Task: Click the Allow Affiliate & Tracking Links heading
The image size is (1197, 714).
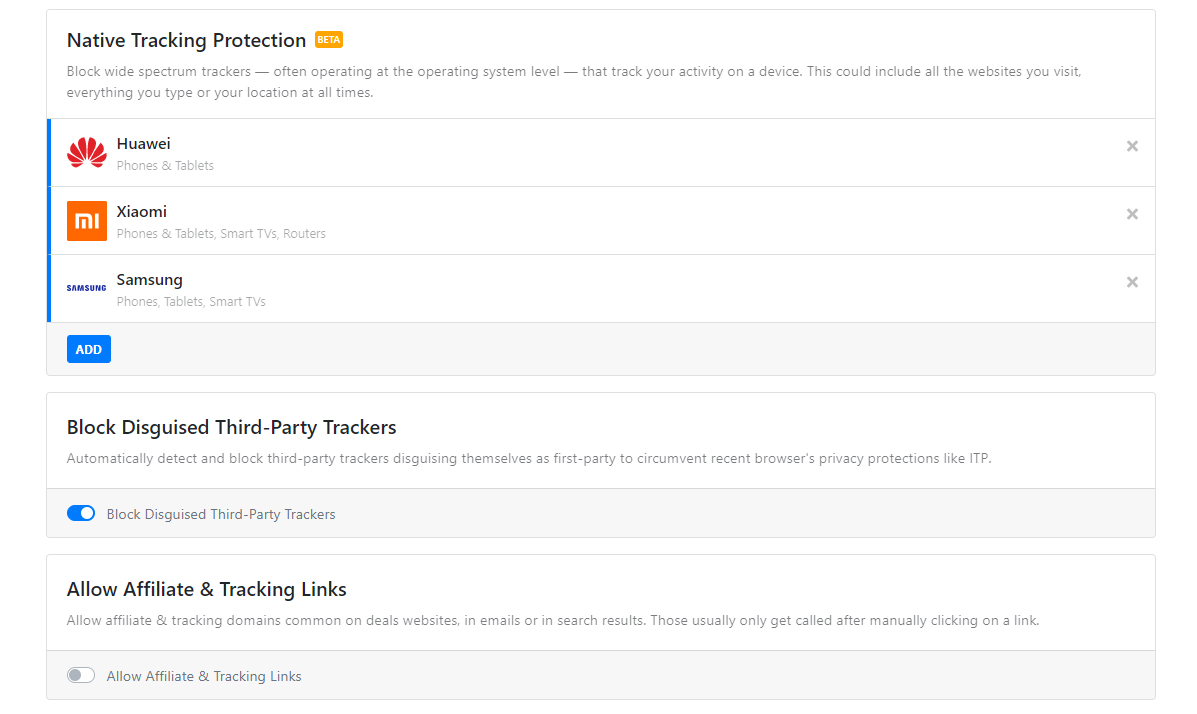Action: pos(206,589)
